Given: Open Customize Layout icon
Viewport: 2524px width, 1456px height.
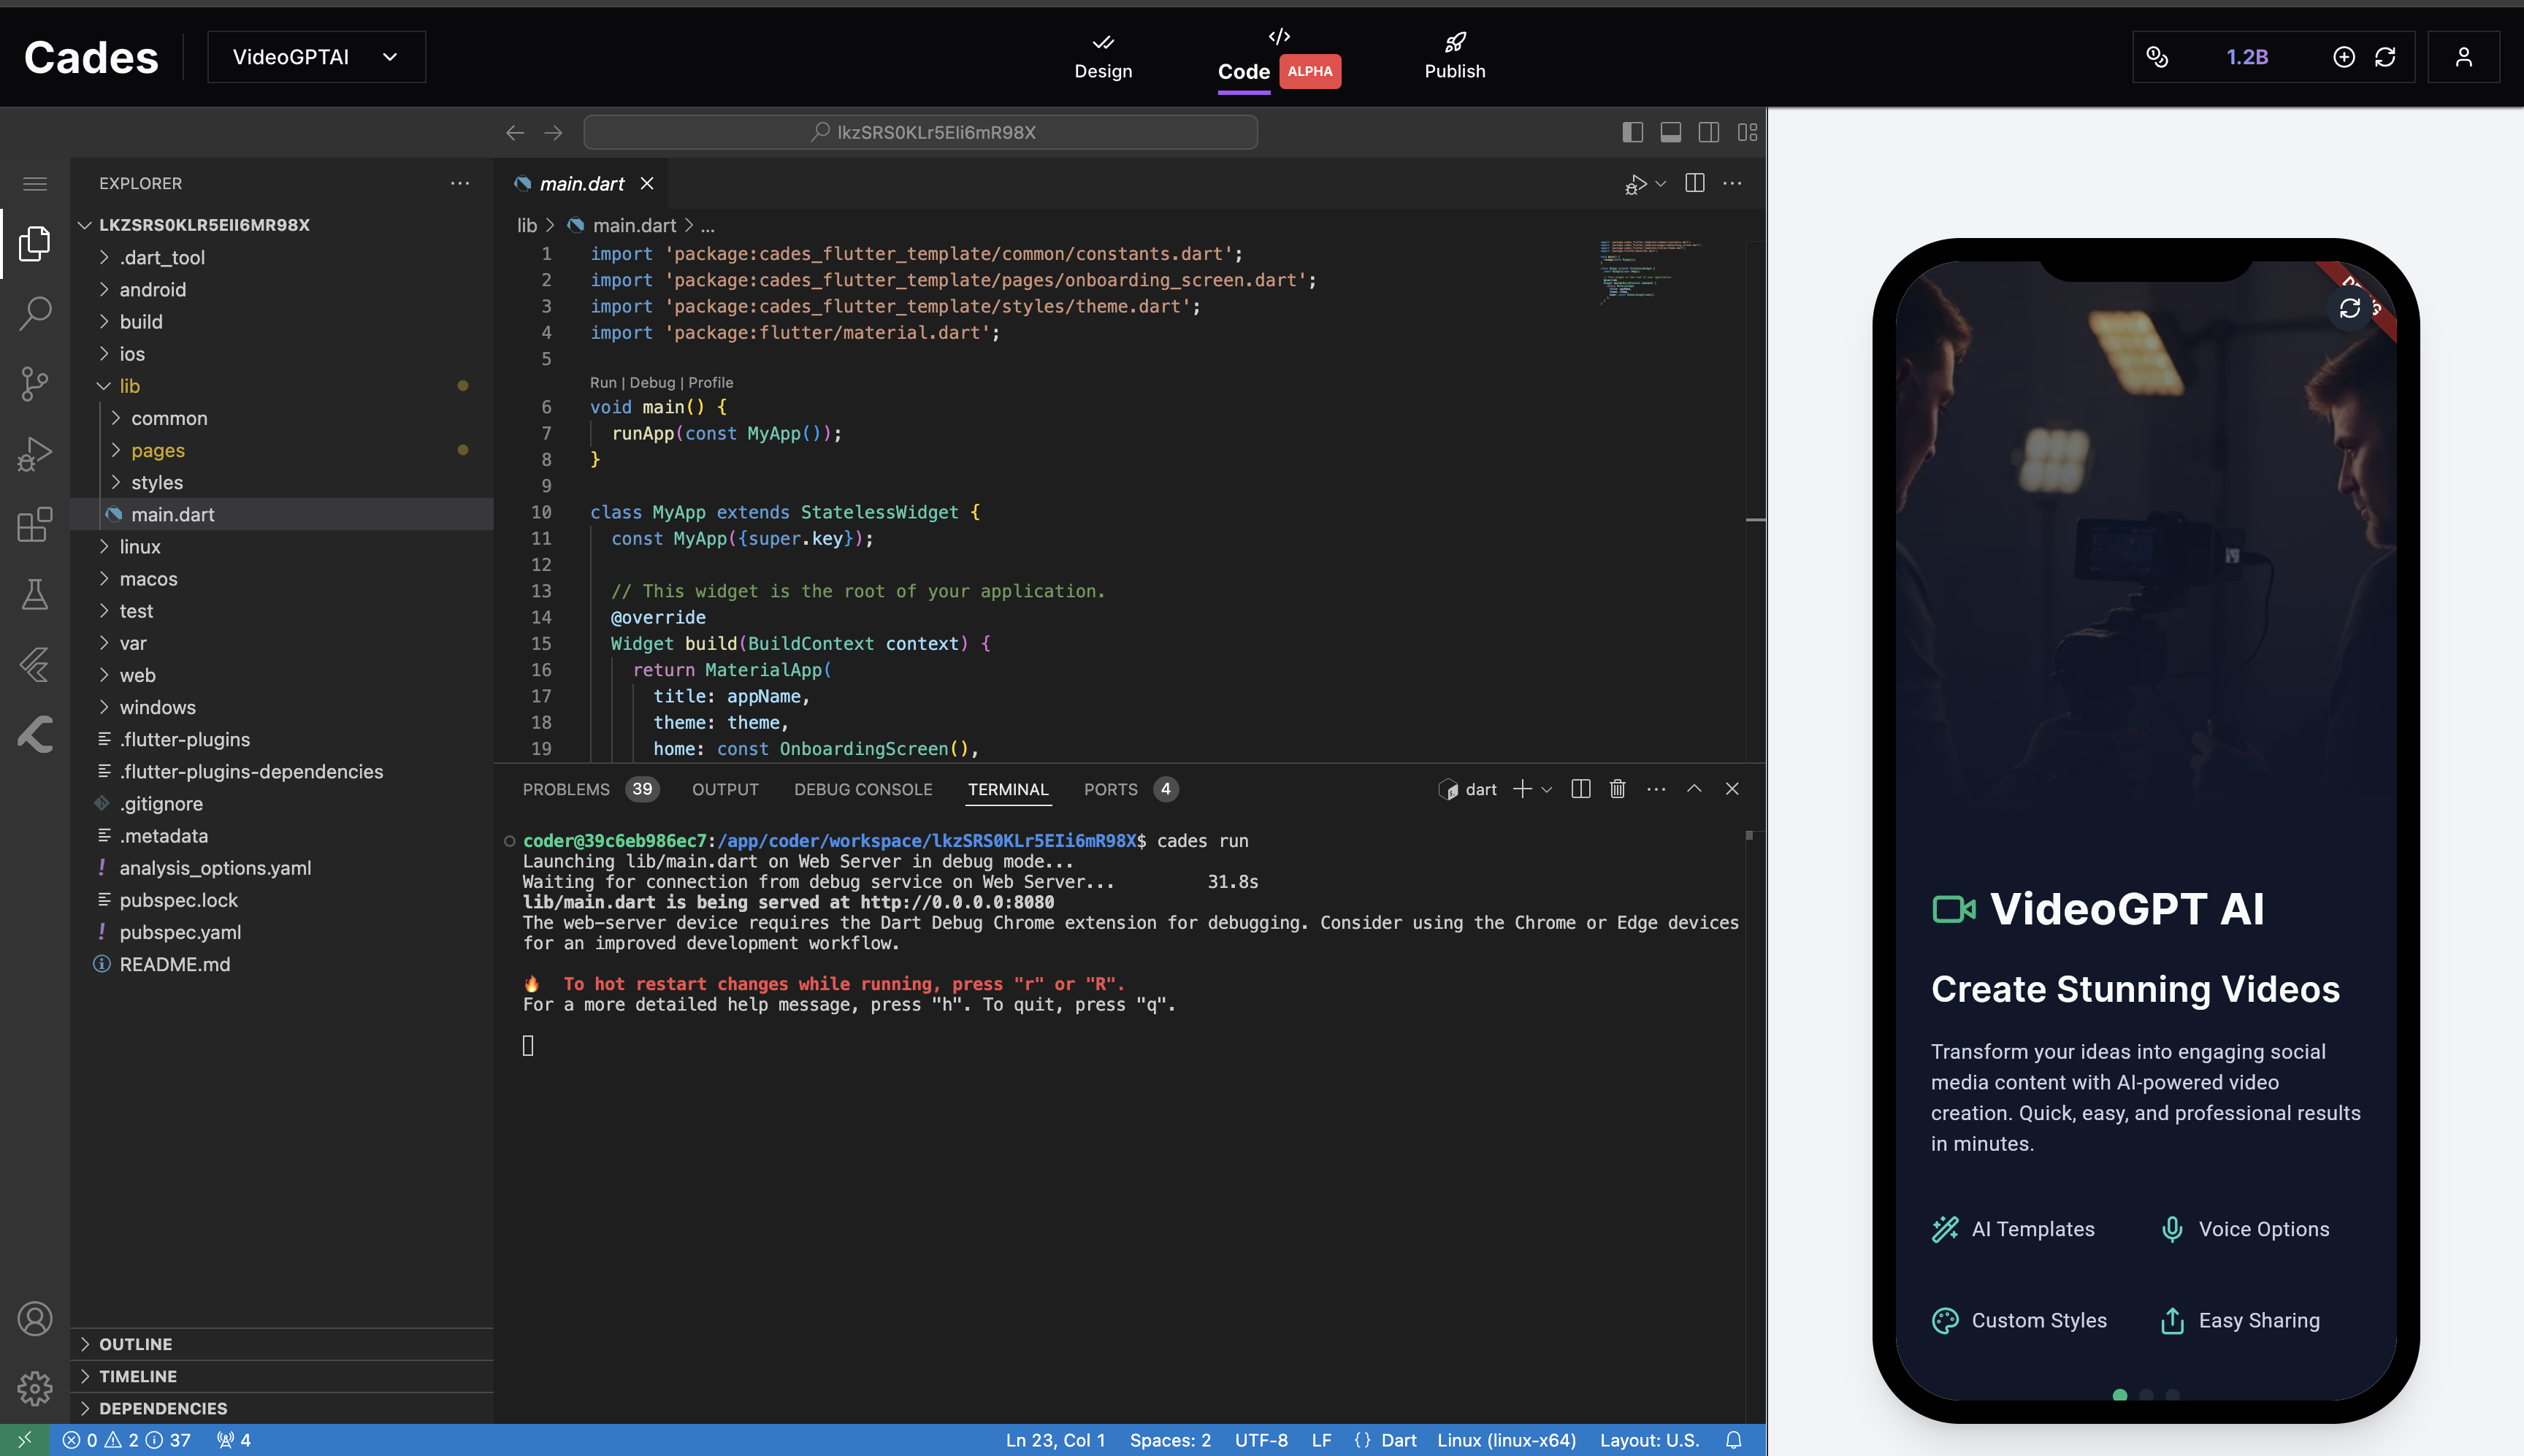Looking at the screenshot, I should click(x=1747, y=132).
